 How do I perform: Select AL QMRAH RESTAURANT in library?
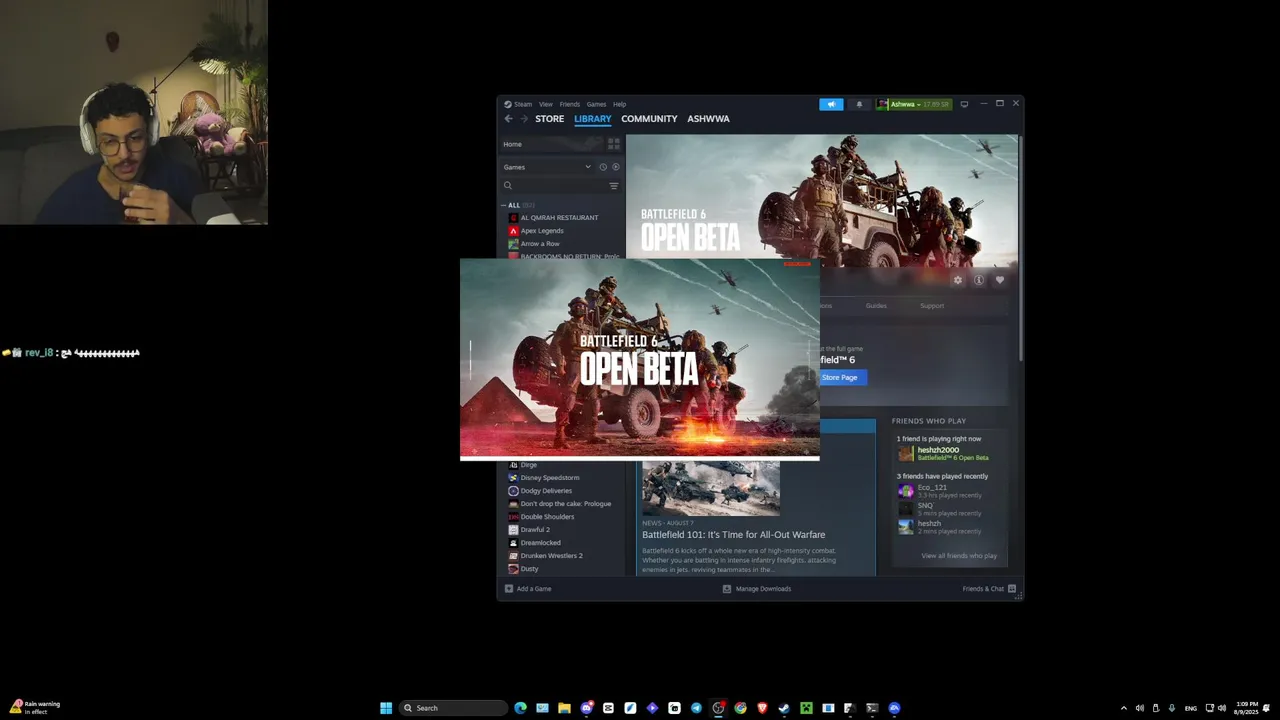(560, 218)
